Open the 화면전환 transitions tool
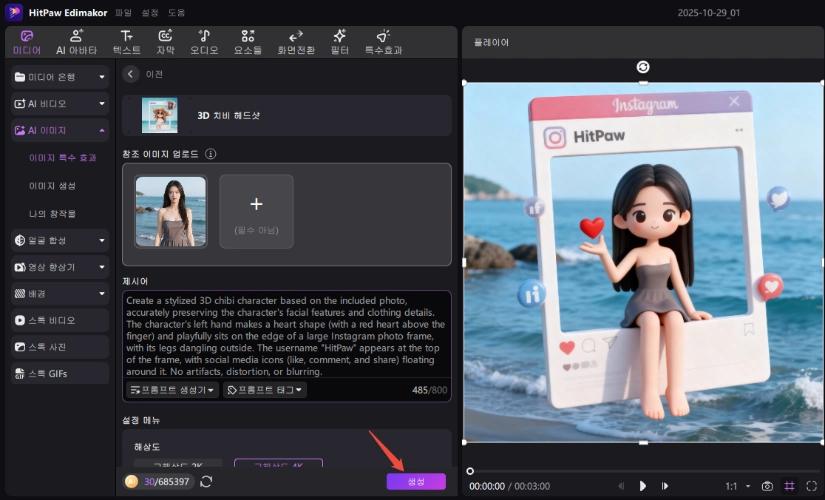 [296, 43]
